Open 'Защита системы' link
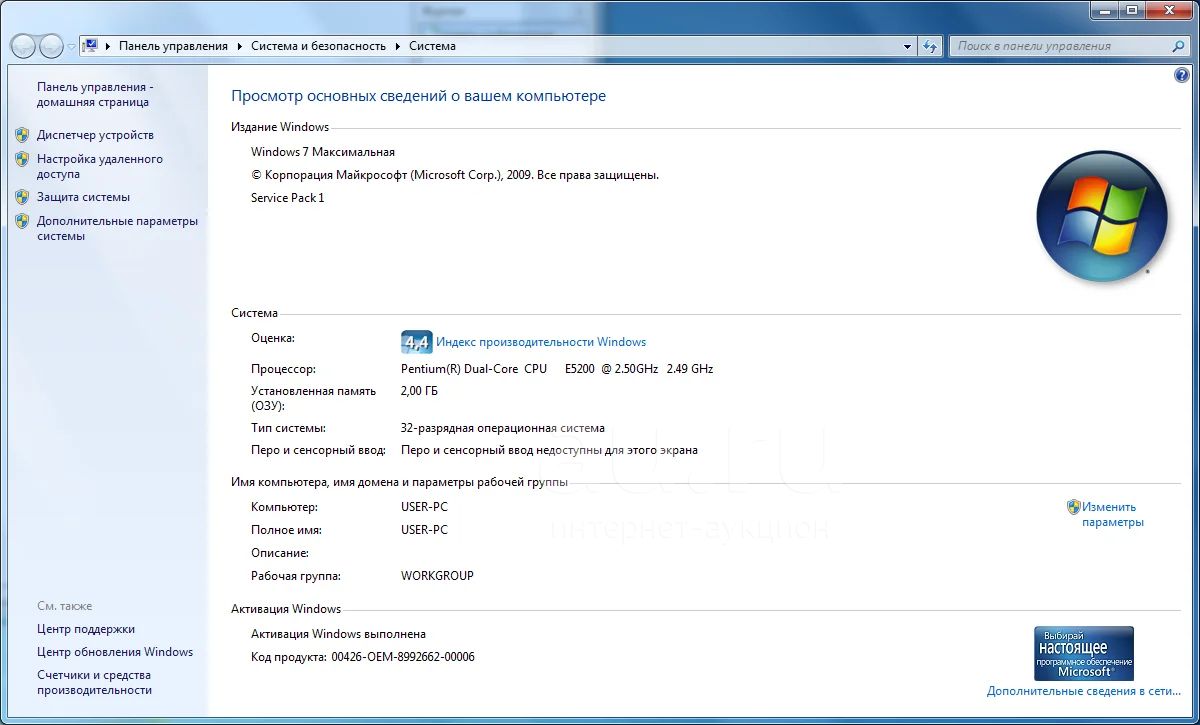Image resolution: width=1200 pixels, height=725 pixels. (83, 197)
